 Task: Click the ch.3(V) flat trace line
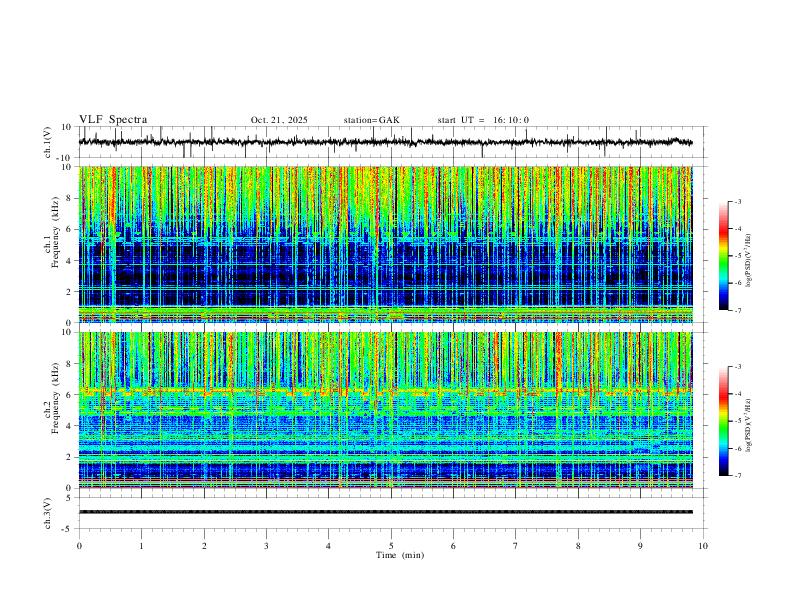pos(386,512)
